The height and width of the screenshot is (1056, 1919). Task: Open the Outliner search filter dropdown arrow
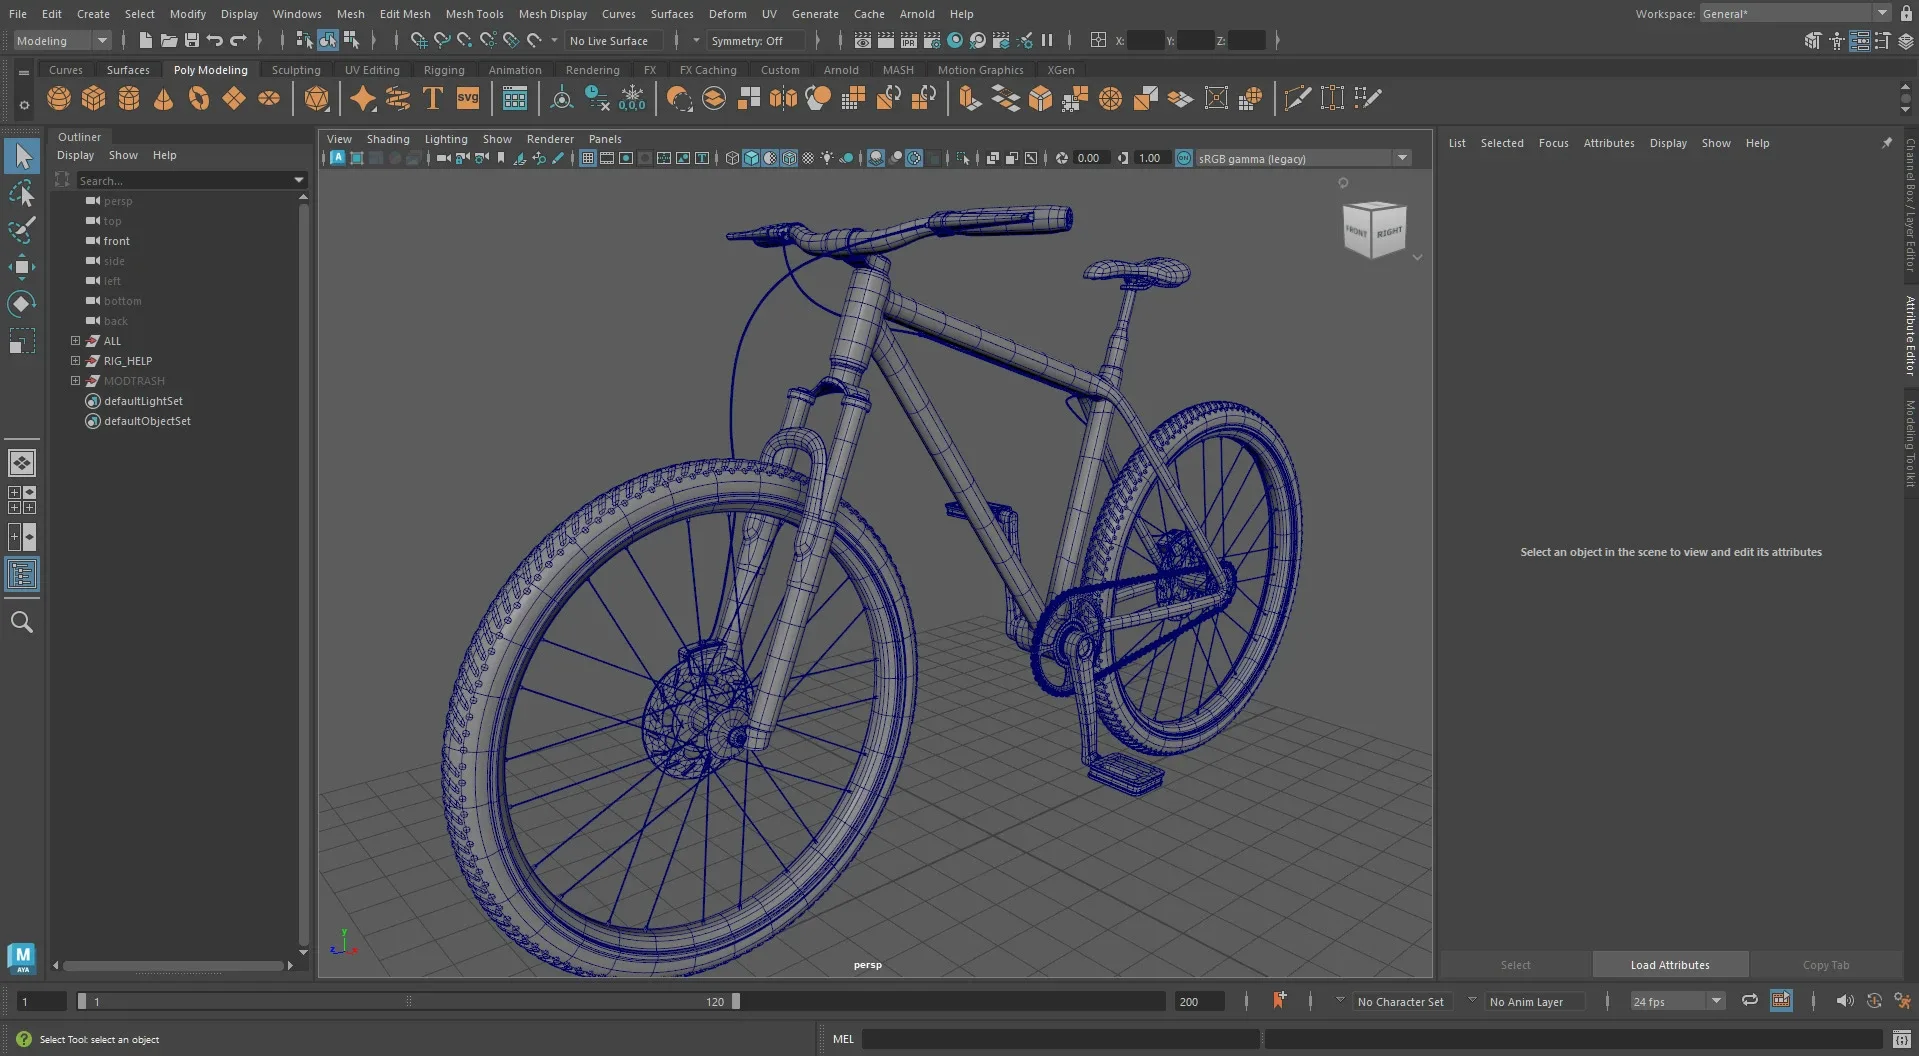(298, 180)
